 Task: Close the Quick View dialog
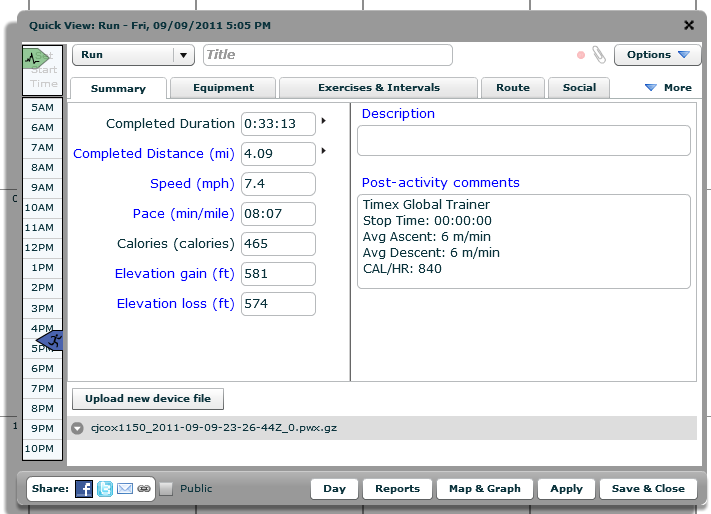tap(688, 25)
